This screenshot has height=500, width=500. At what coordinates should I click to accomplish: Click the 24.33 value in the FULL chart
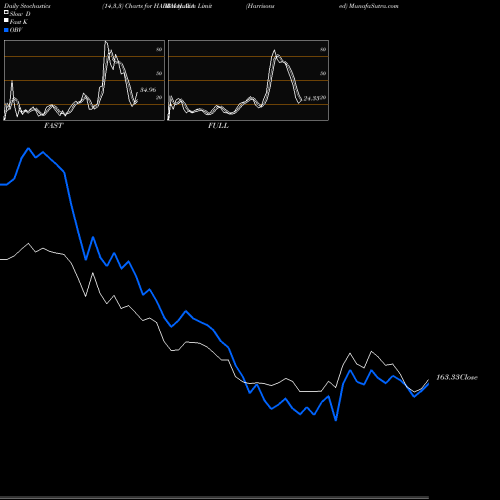click(x=312, y=98)
